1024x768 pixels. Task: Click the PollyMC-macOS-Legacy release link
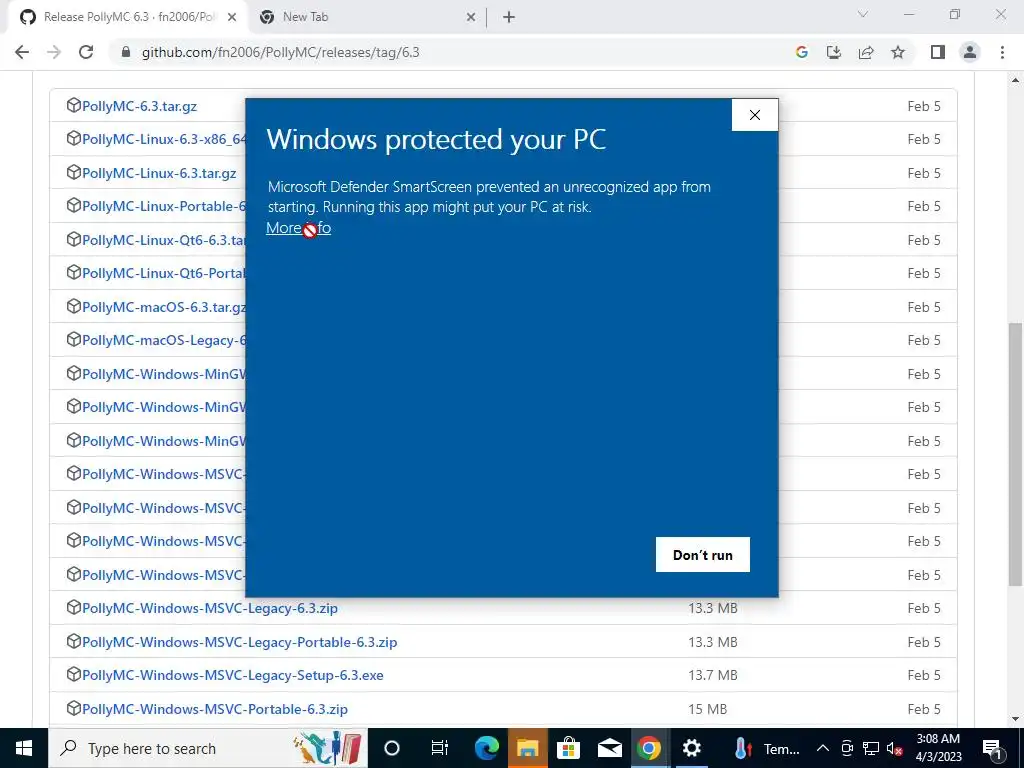click(164, 340)
